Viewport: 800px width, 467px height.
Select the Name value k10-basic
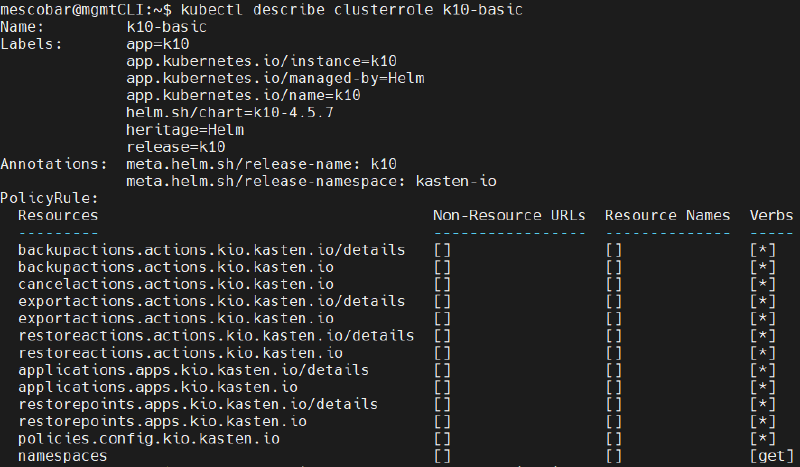166,27
